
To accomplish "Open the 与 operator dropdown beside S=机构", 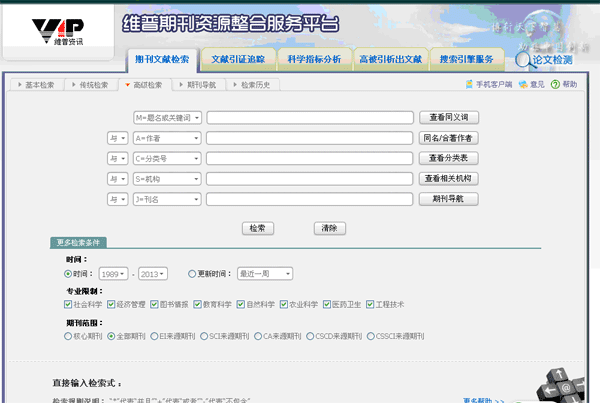I will [x=117, y=179].
